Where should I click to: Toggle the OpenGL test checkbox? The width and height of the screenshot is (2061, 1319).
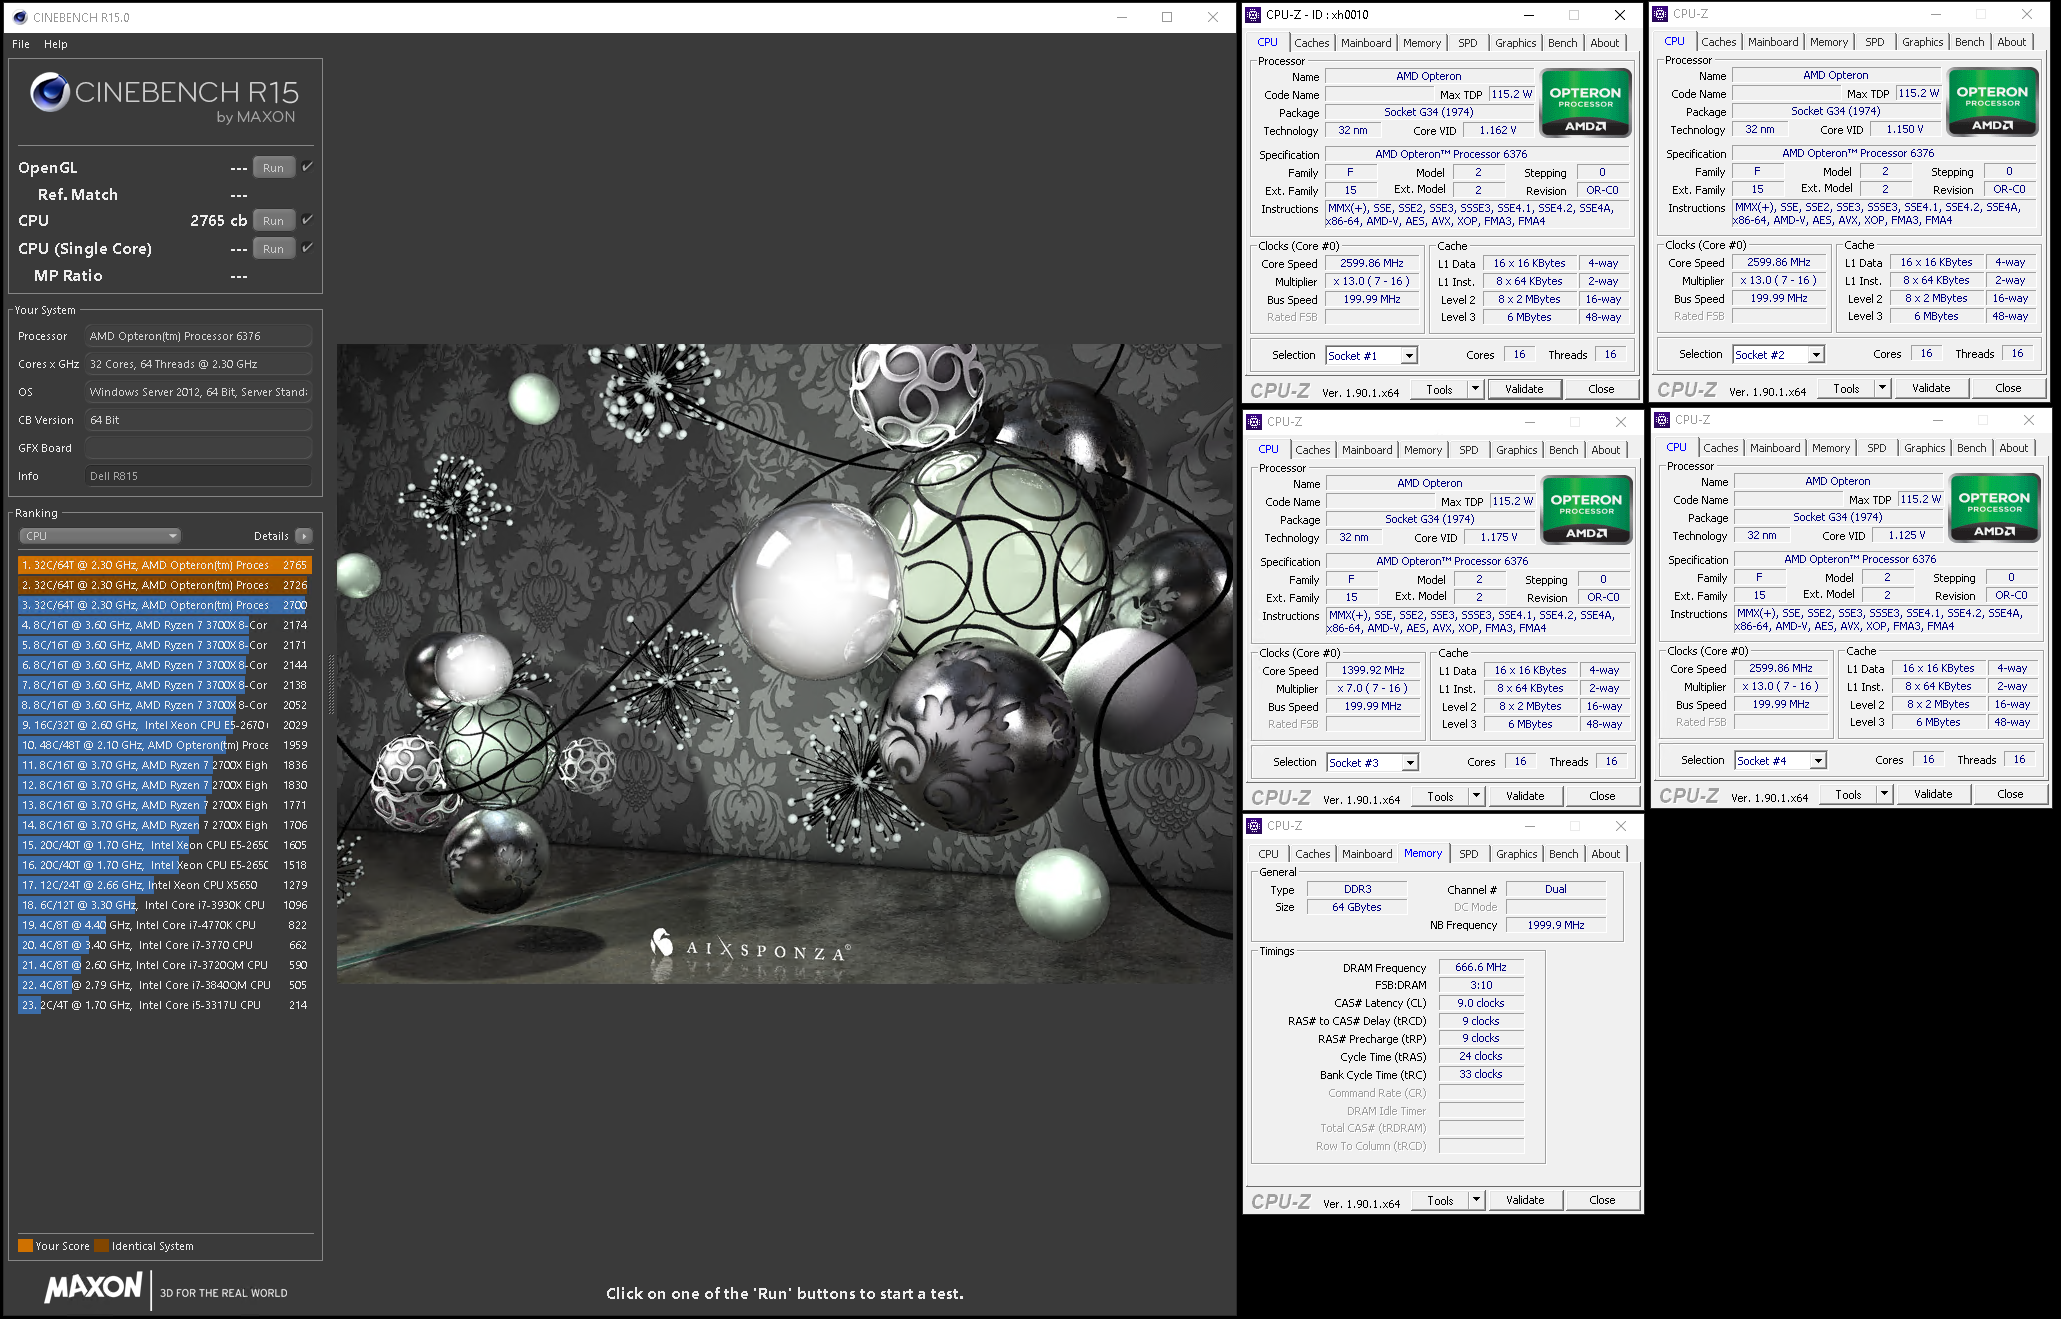pyautogui.click(x=307, y=167)
